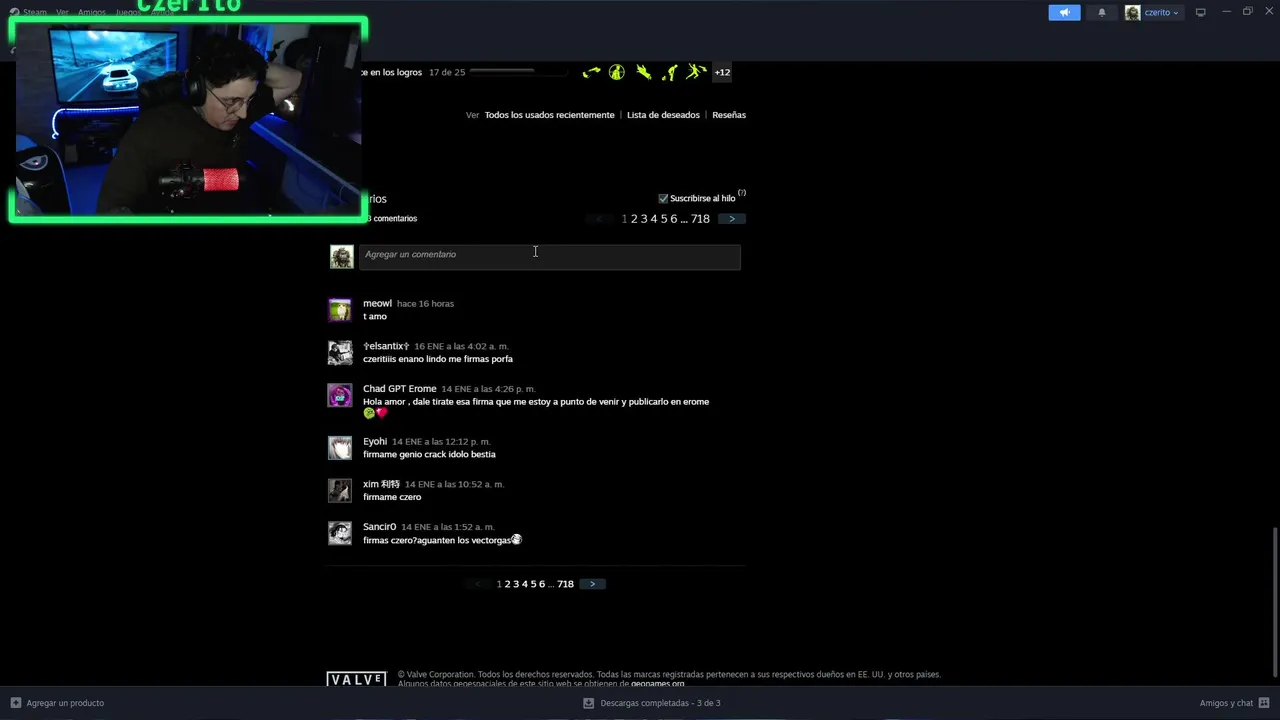Open the Lista de deseados link

tap(663, 115)
